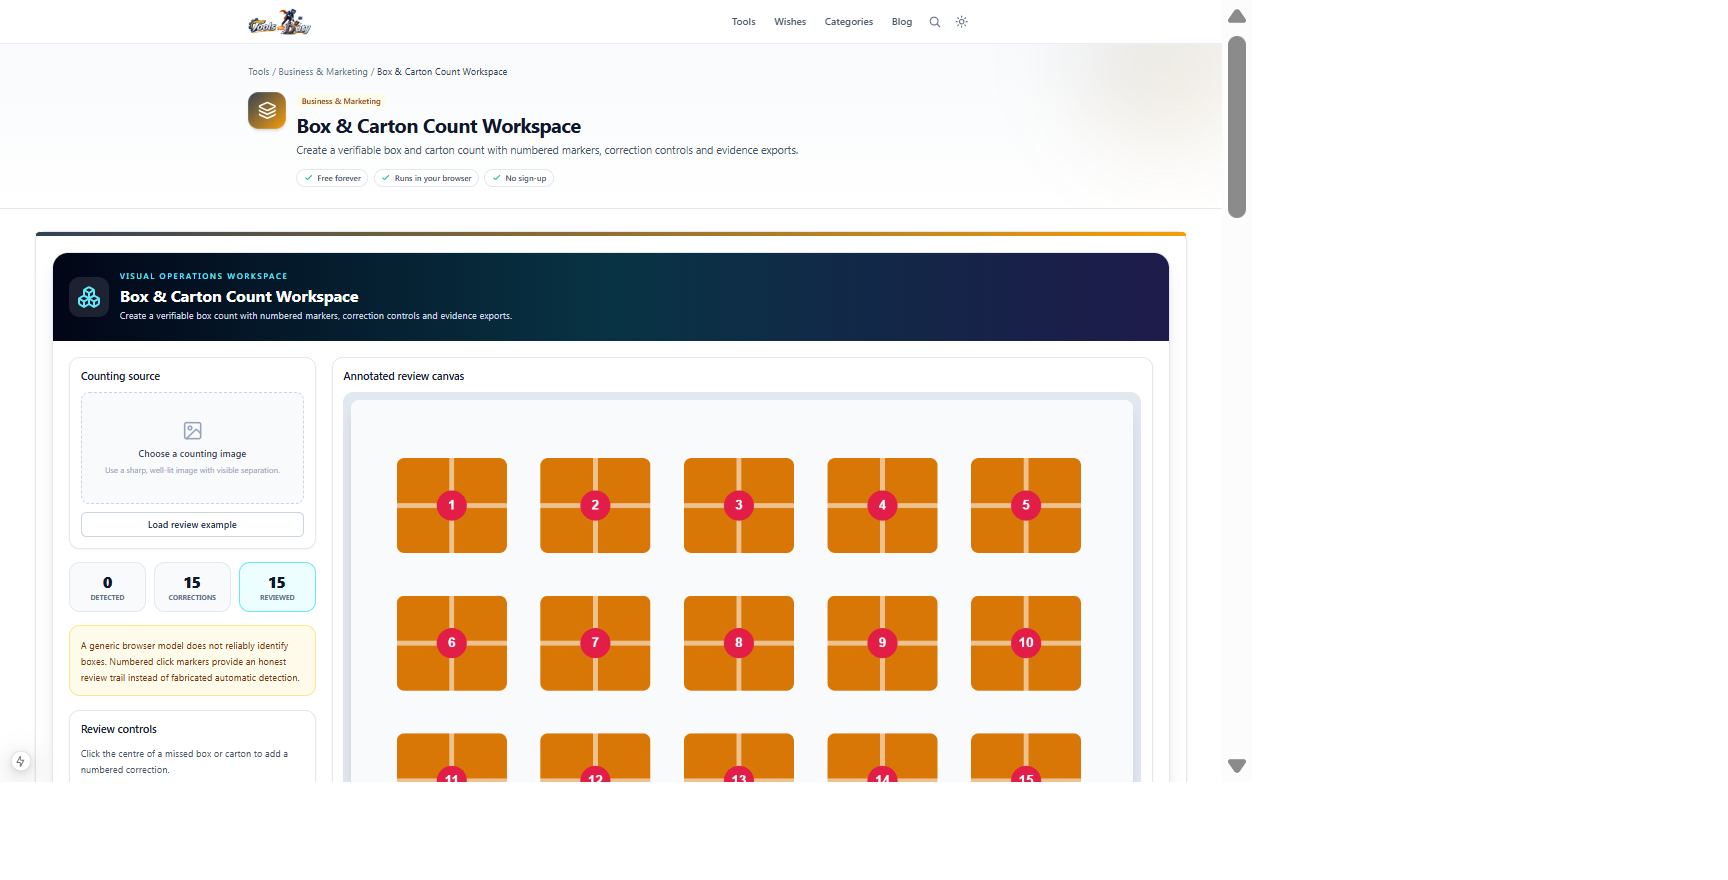Select numbered marker 6 on the canvas
Screen dimensions: 1728x880
(x=452, y=643)
